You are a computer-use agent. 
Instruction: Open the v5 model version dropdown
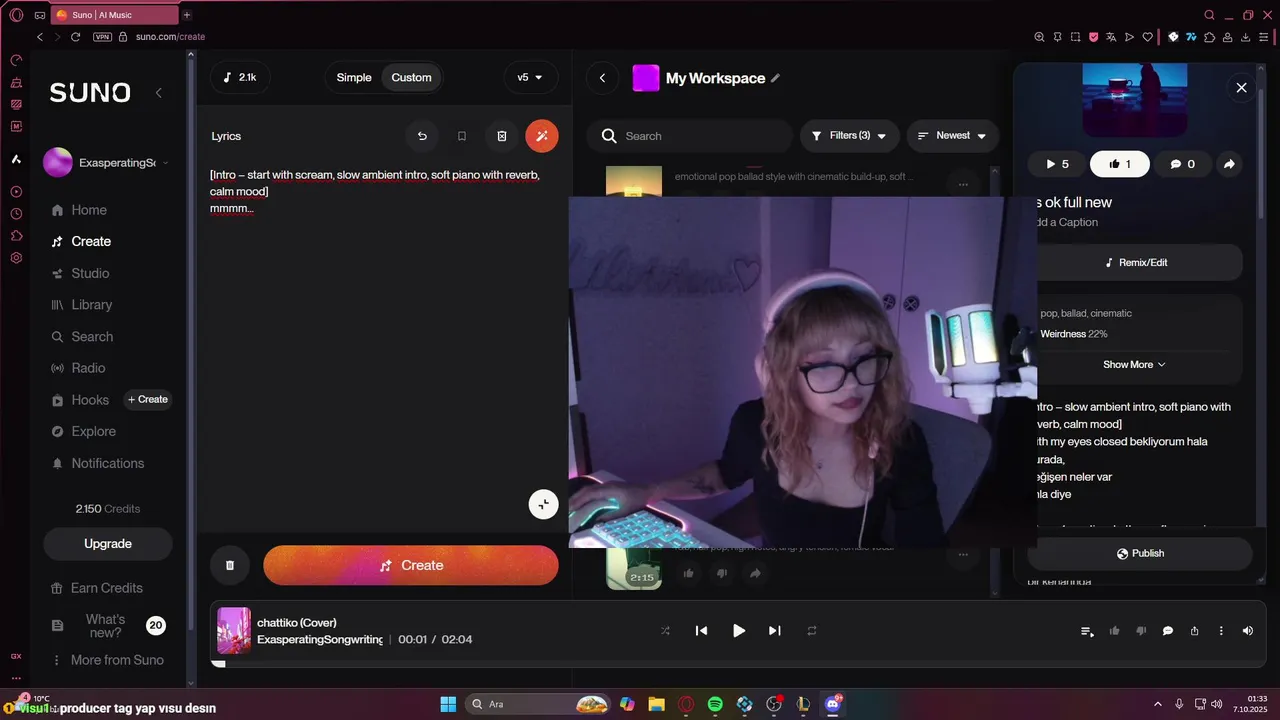(x=530, y=78)
